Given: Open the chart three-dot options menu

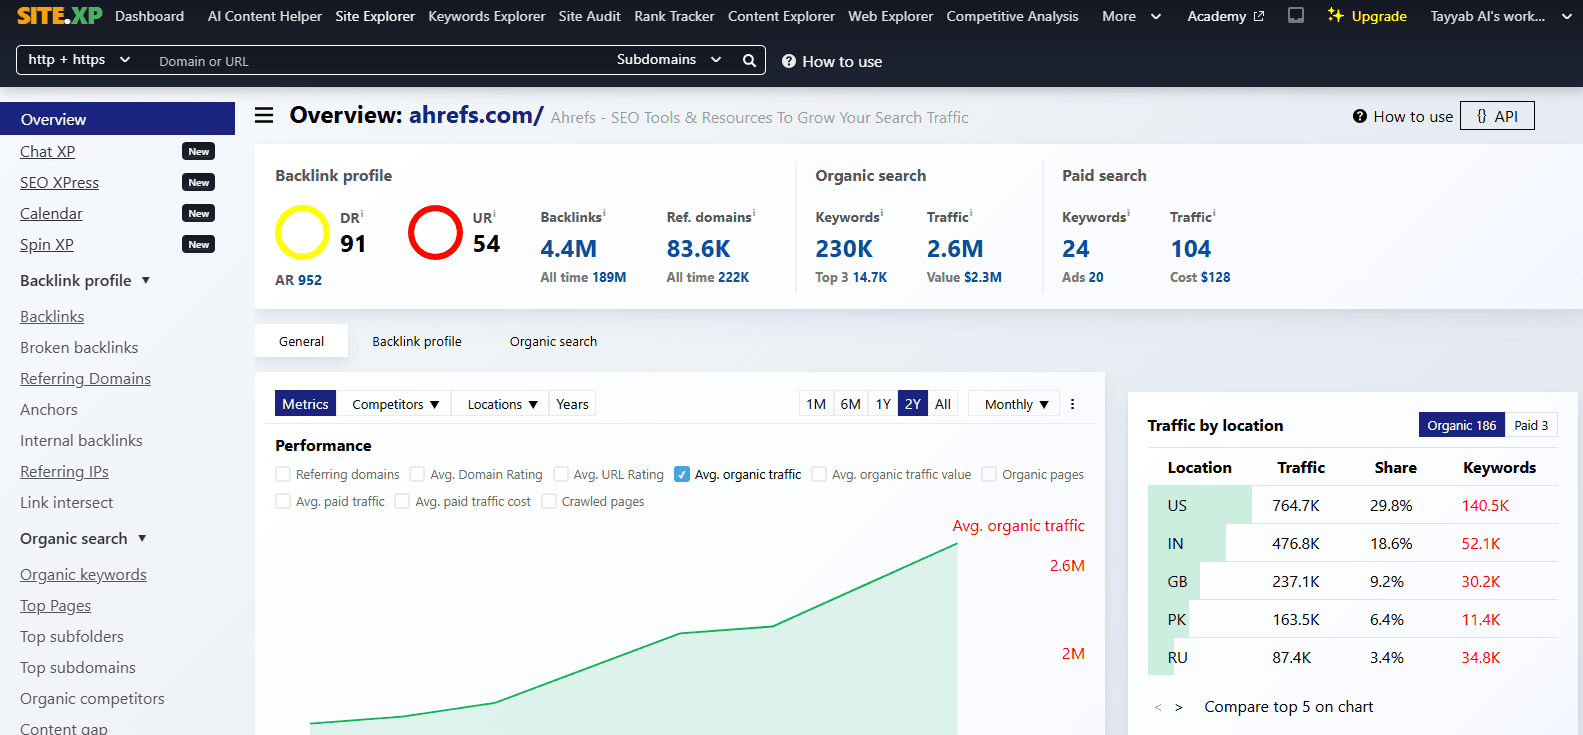Looking at the screenshot, I should pyautogui.click(x=1073, y=404).
